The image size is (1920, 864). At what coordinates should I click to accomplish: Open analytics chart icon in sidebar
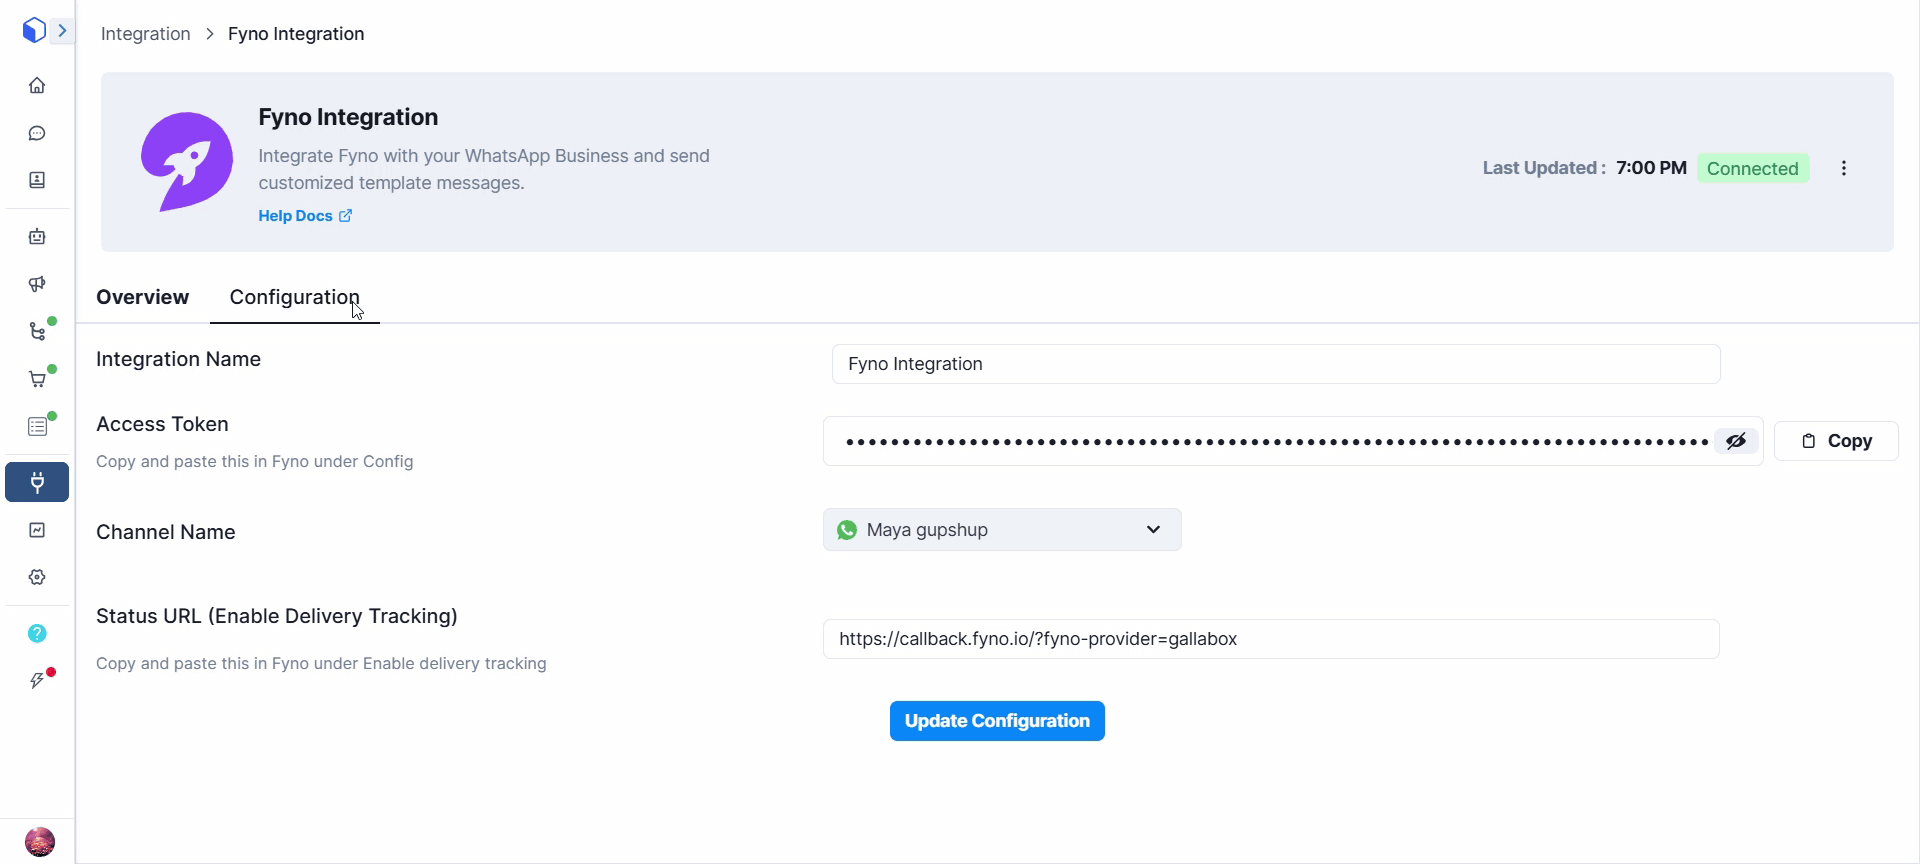(x=37, y=530)
